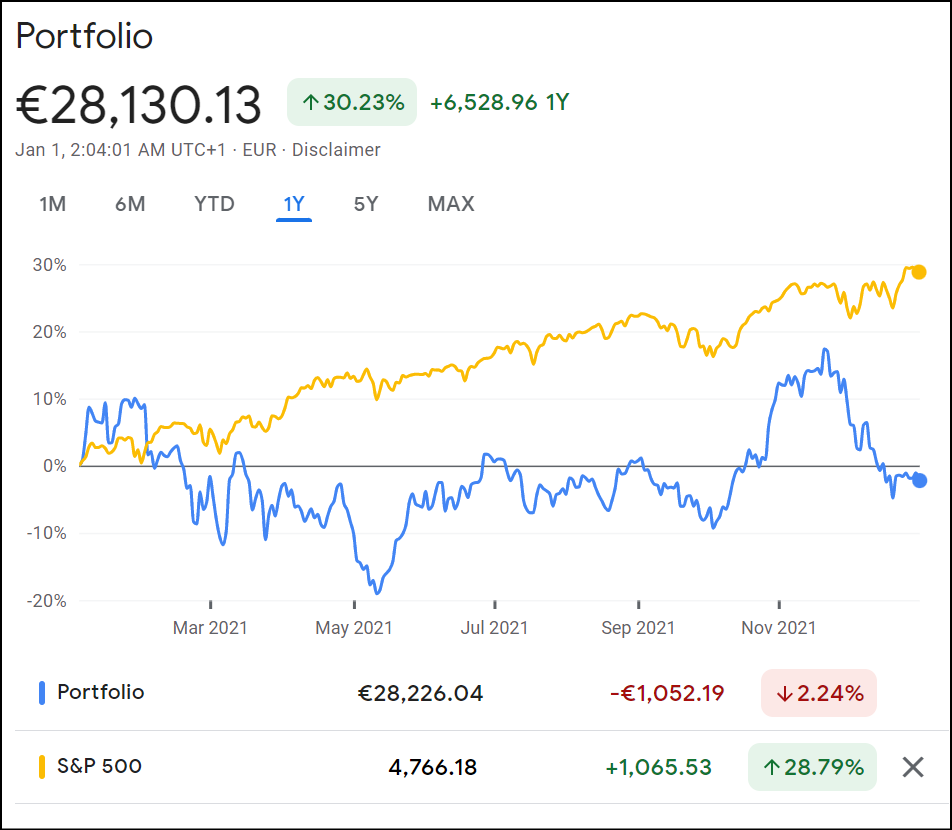The height and width of the screenshot is (830, 952).
Task: Click the €28,130.13 portfolio value
Action: pos(139,105)
